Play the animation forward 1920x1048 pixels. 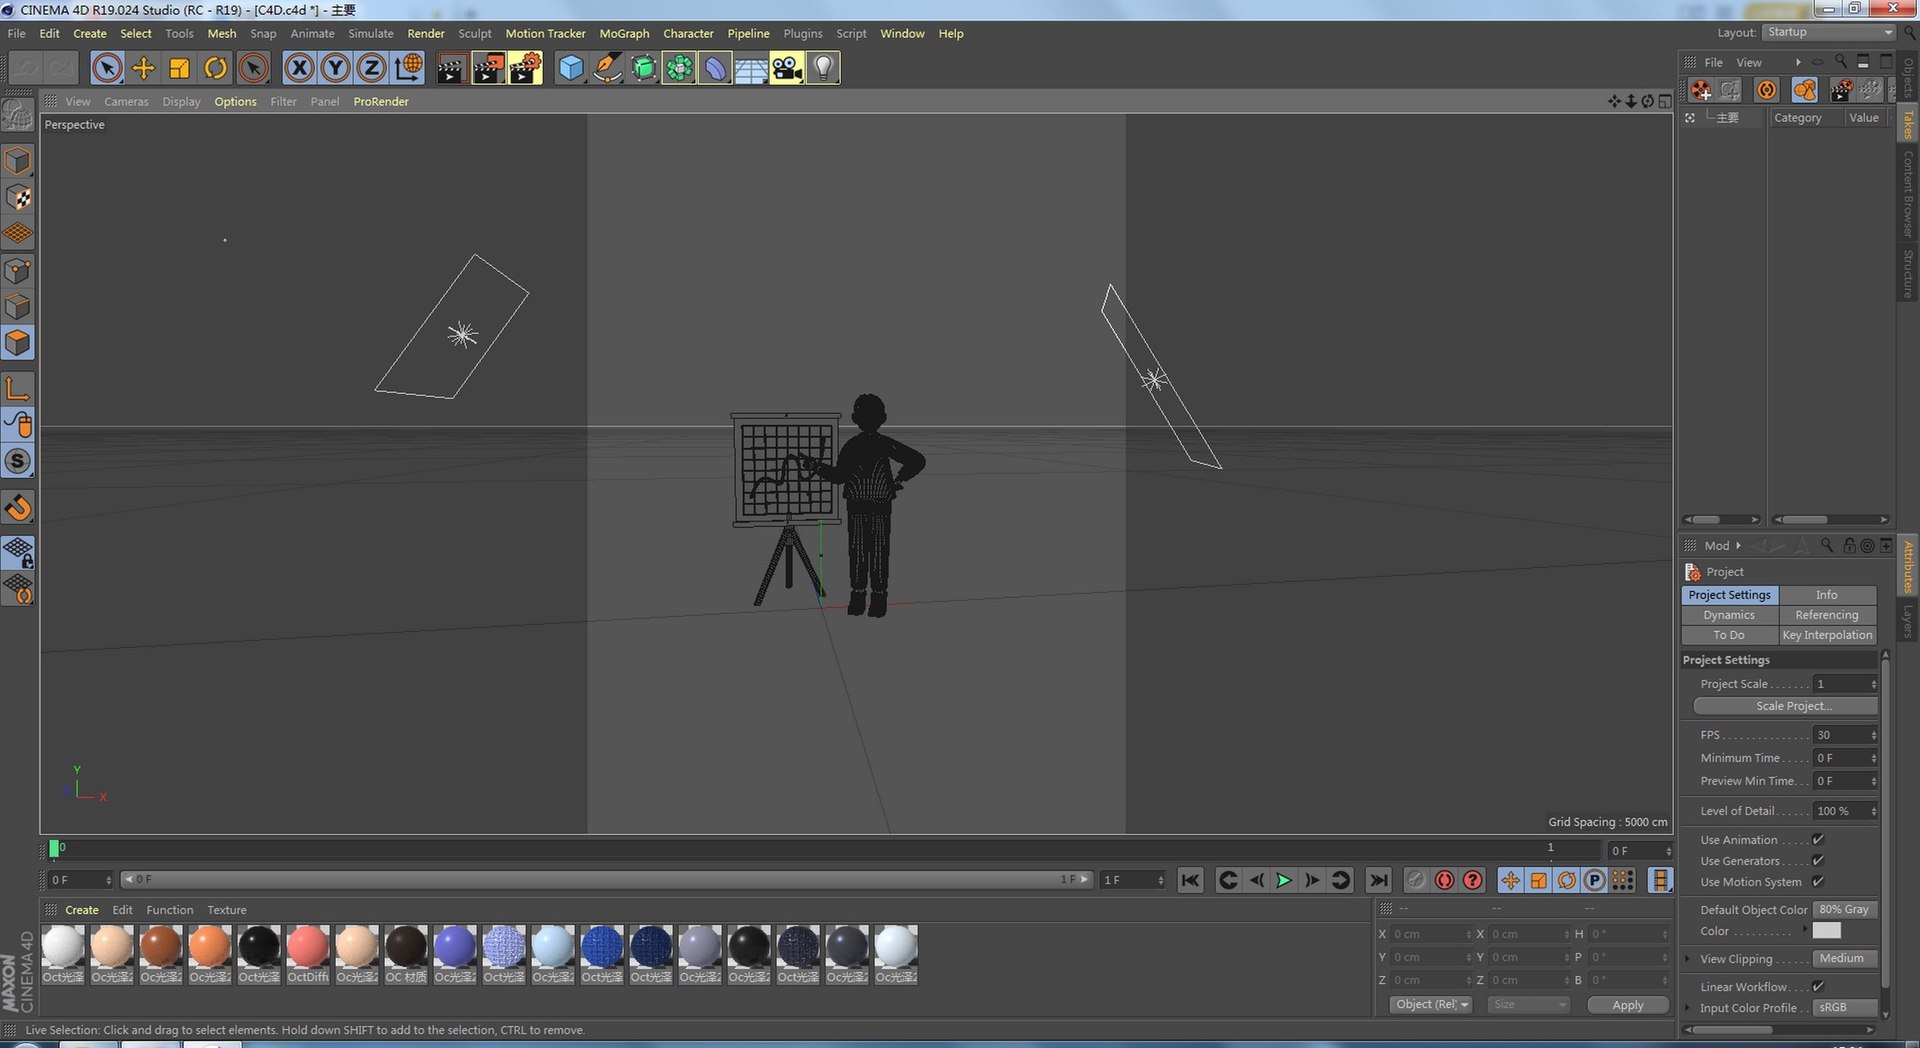click(x=1284, y=880)
